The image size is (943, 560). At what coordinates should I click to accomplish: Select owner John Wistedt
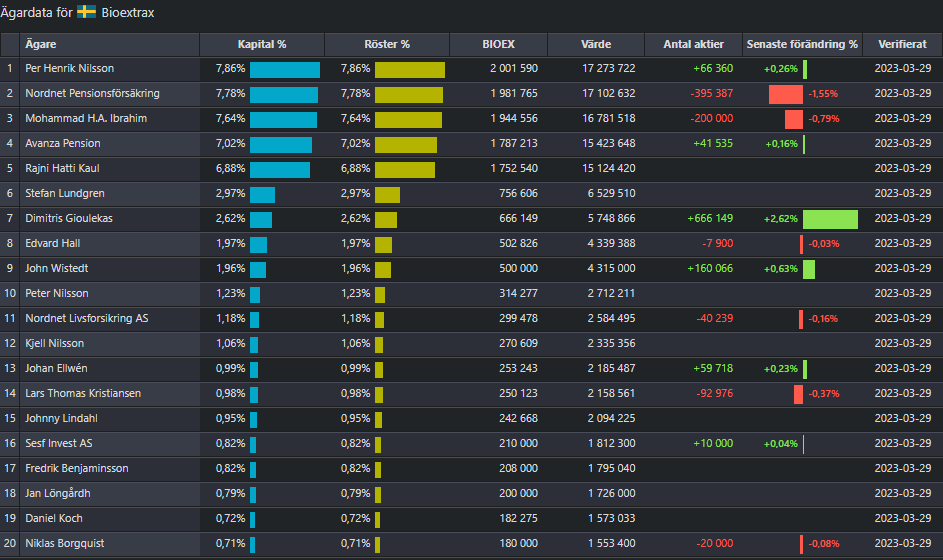click(x=57, y=268)
